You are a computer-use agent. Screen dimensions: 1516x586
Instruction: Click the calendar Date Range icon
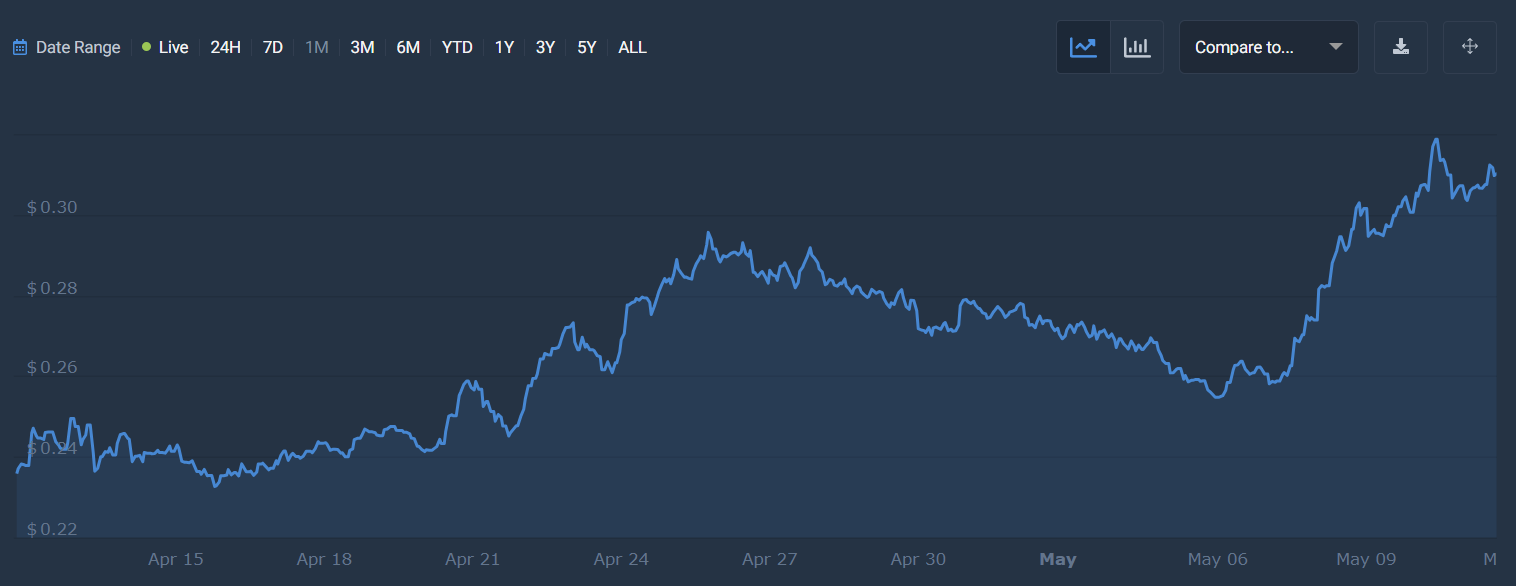point(20,47)
